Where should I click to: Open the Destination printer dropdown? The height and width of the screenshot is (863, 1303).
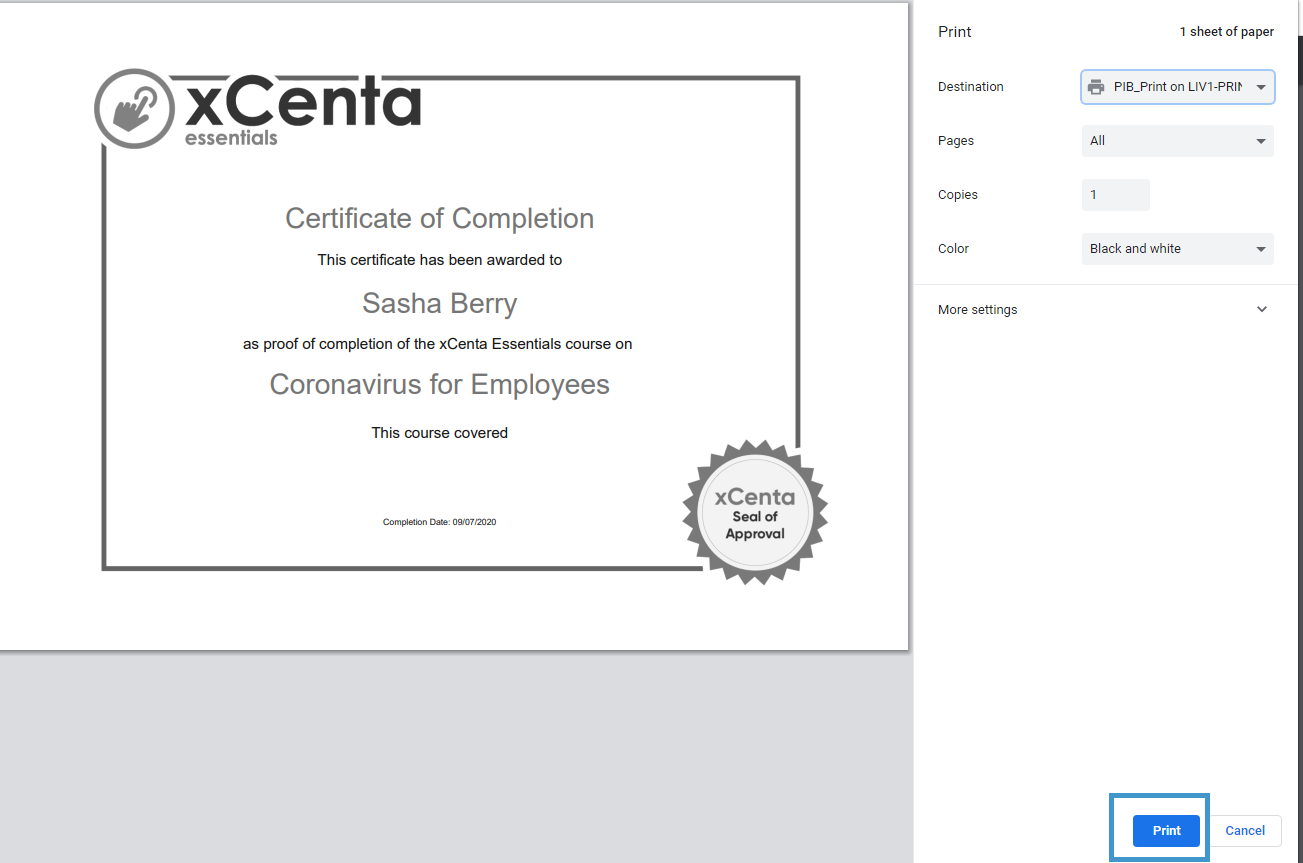coord(1178,87)
